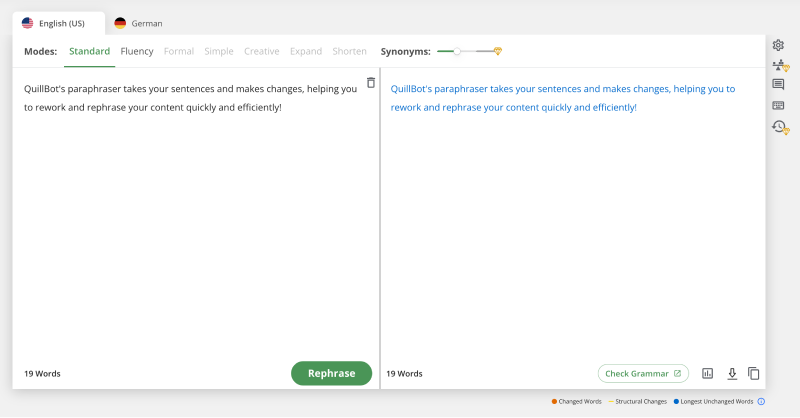Copy the paraphrased text to clipboard
The height and width of the screenshot is (418, 800).
tap(754, 373)
